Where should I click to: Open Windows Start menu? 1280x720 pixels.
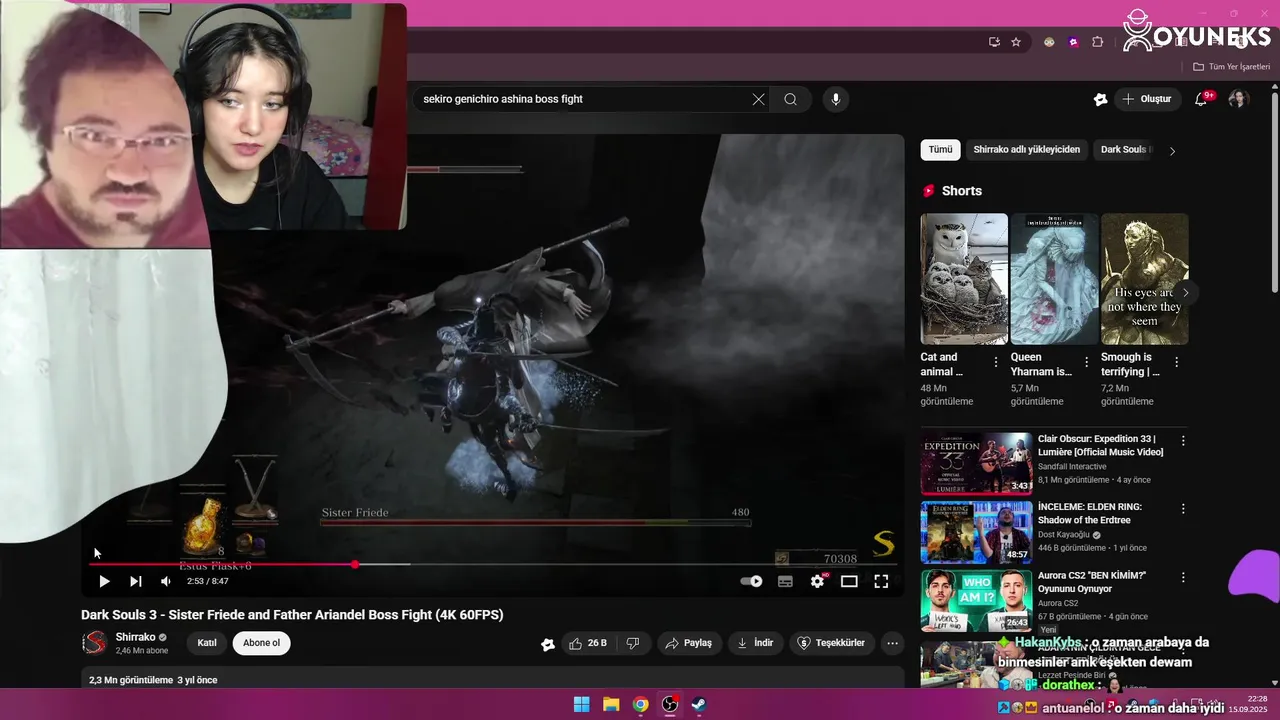point(581,705)
